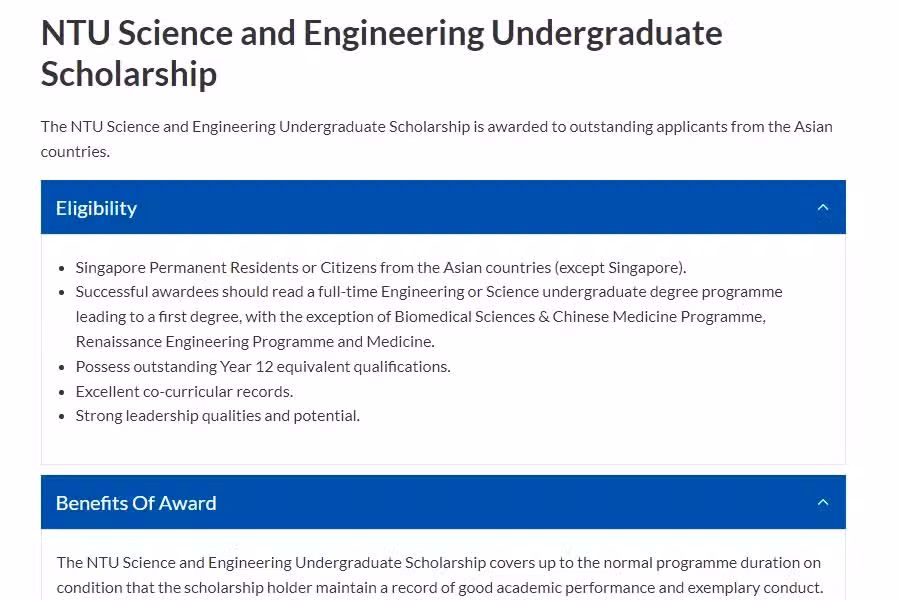900x600 pixels.
Task: Select the Singapore Permanent Residents bullet text
Action: pos(381,268)
